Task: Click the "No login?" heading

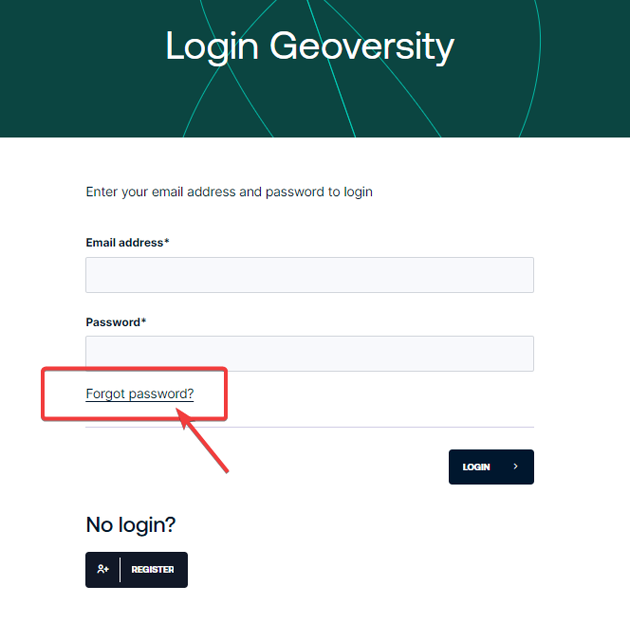Action: click(x=131, y=524)
